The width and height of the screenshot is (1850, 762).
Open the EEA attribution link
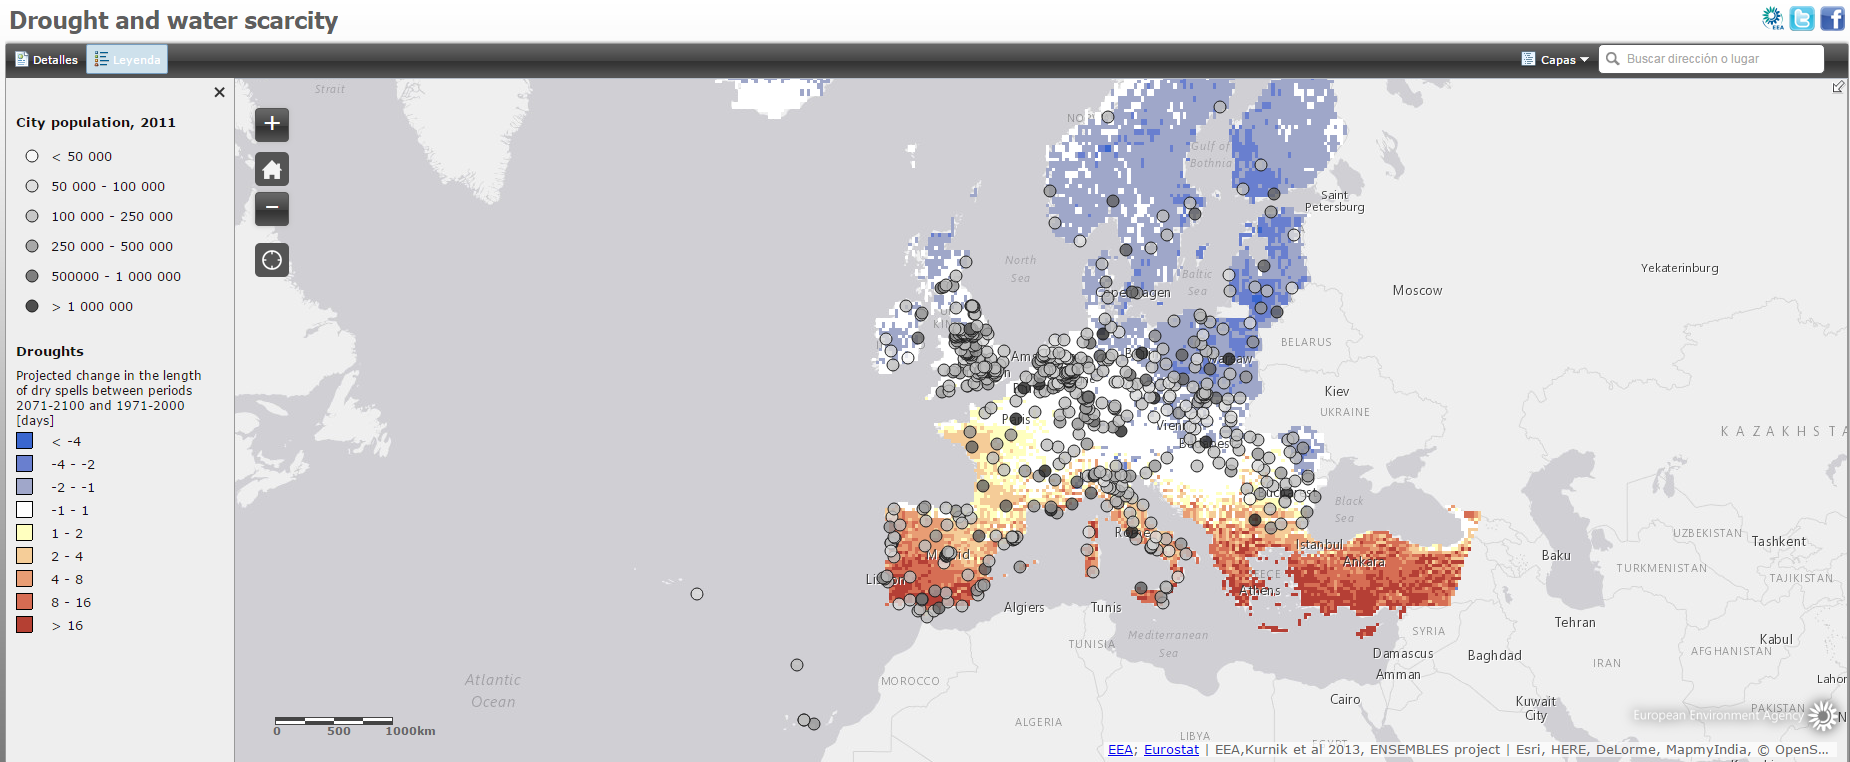pos(1120,749)
